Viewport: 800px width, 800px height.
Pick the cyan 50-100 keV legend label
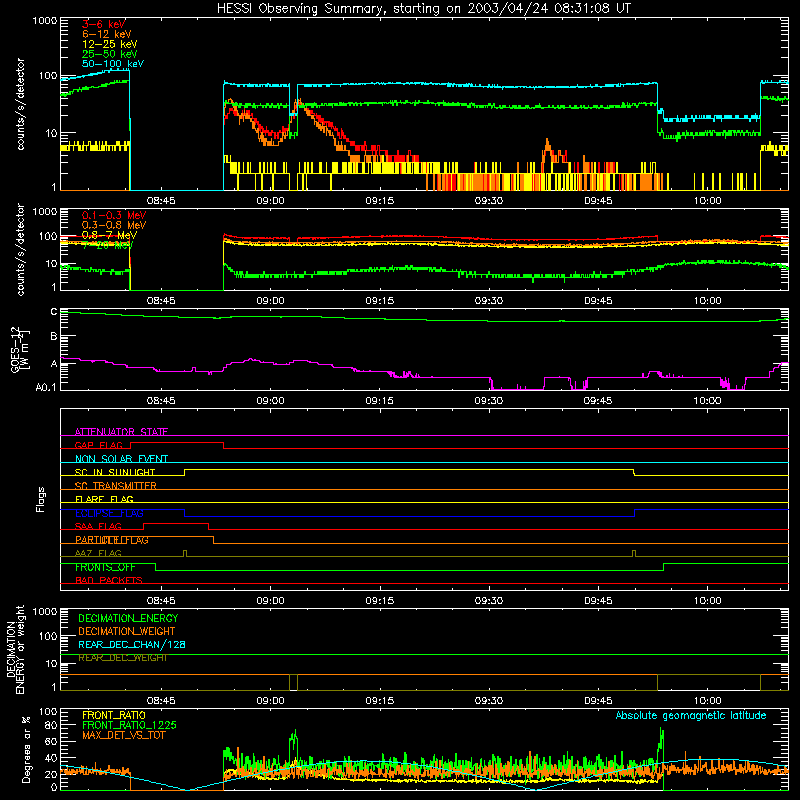click(112, 64)
